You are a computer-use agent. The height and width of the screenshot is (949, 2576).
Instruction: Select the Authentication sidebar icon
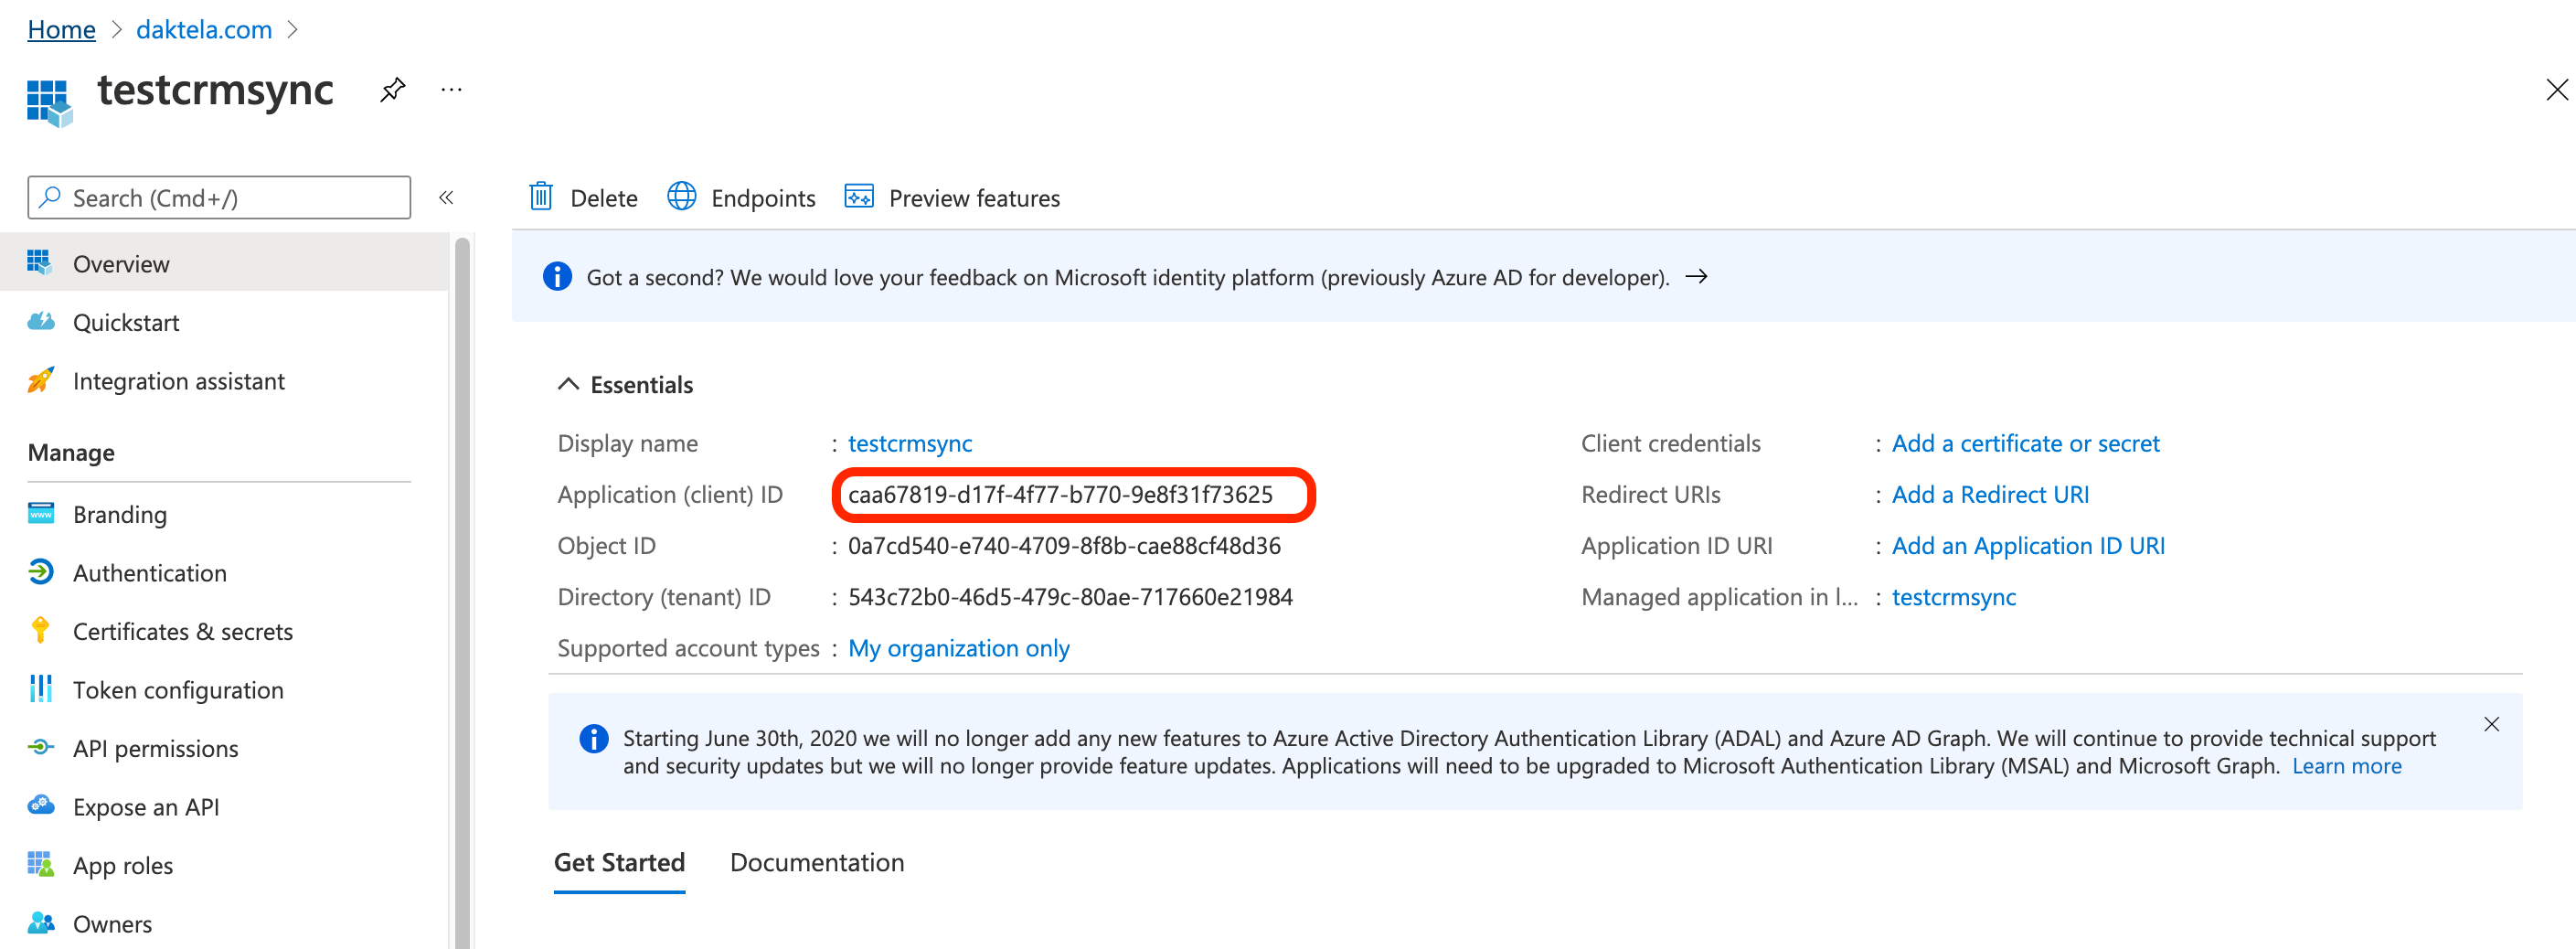tap(40, 572)
